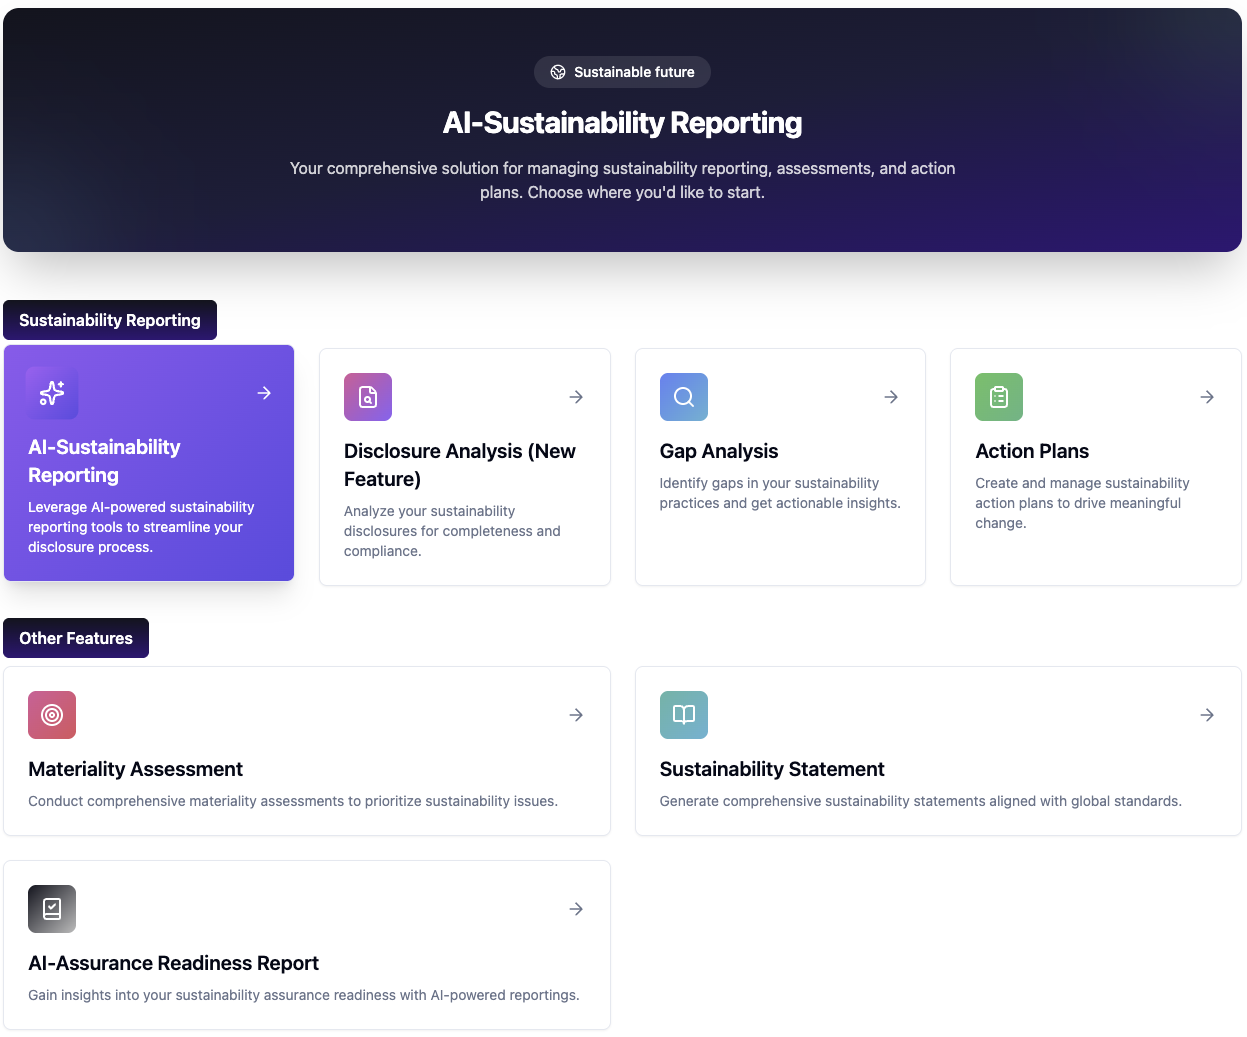Click the globe icon in Sustainable future badge
Viewport: 1247px width, 1037px height.
[x=558, y=71]
